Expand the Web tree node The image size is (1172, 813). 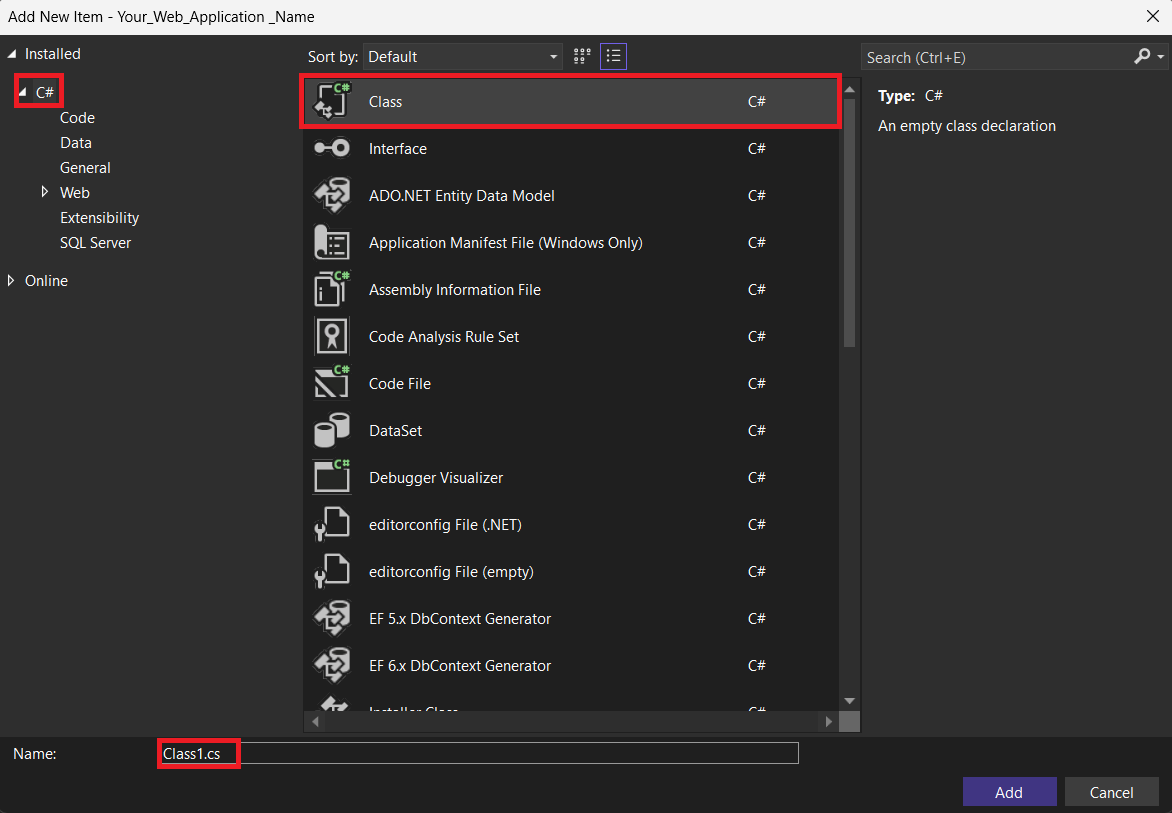pos(45,192)
